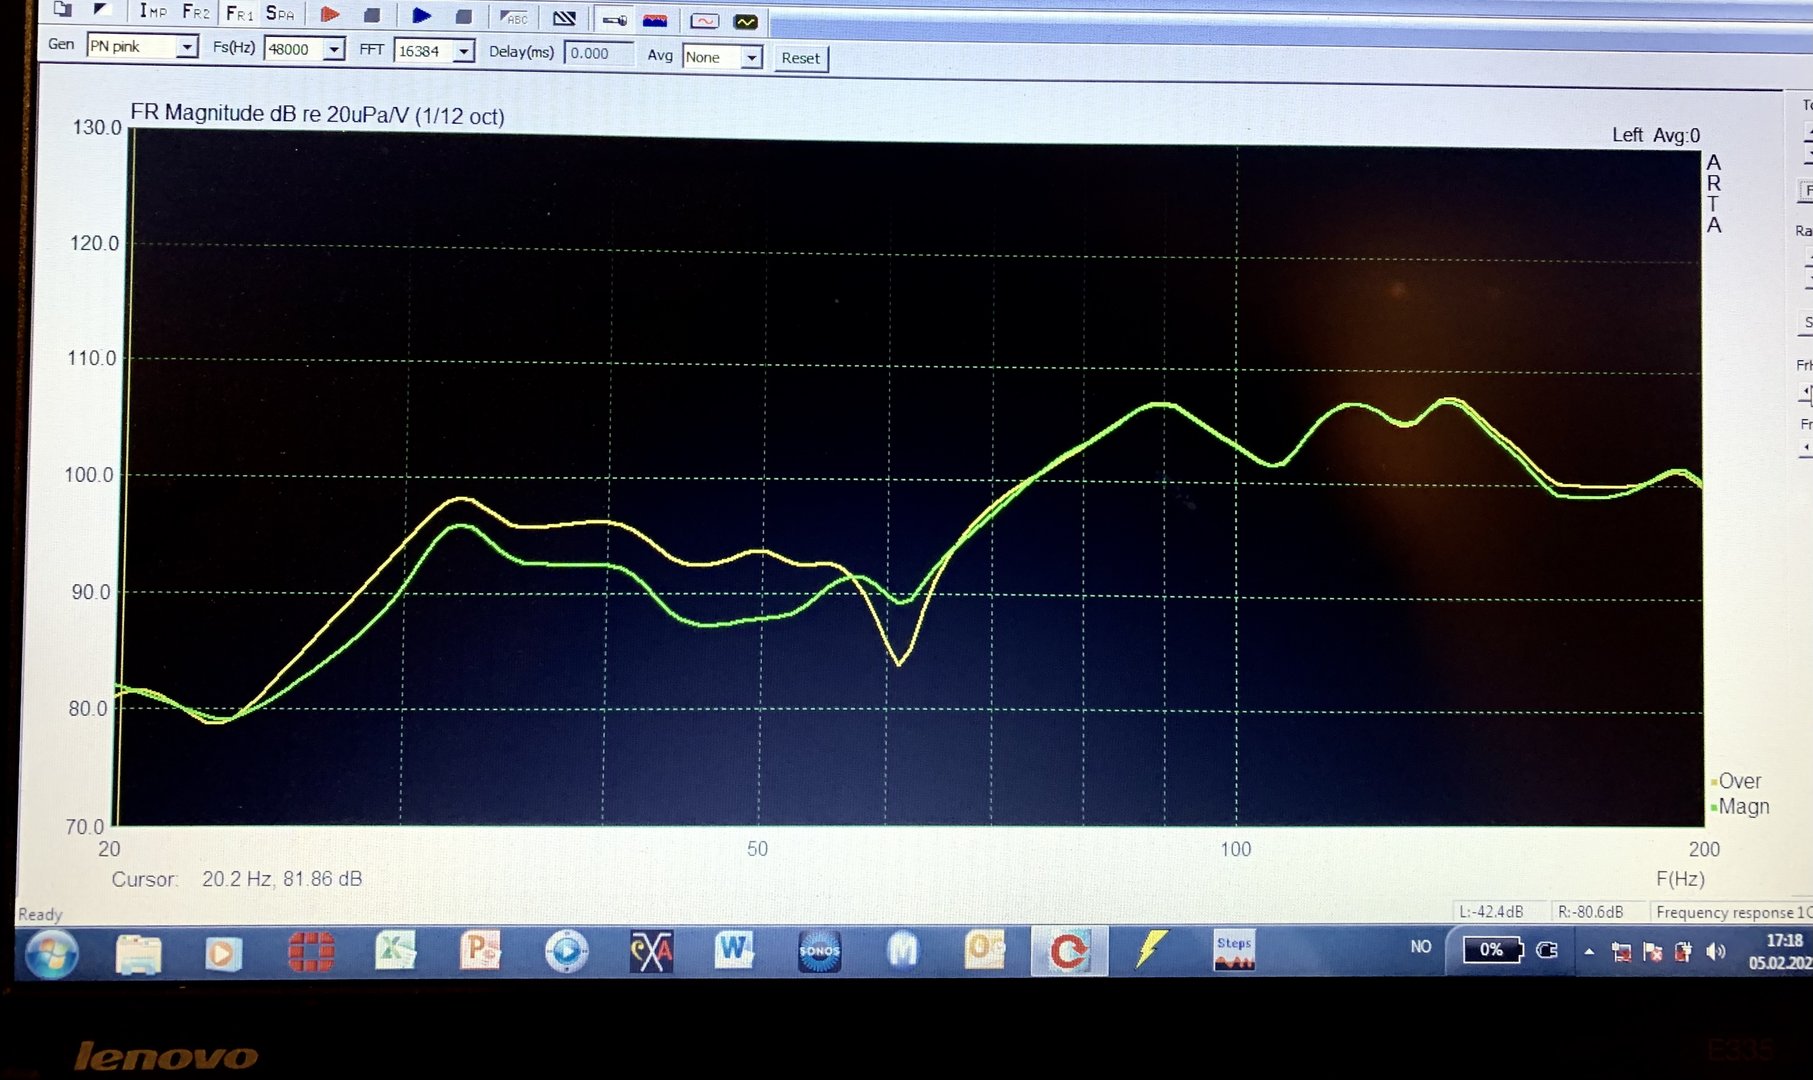The image size is (1813, 1080).
Task: Switch to FR1 single-channel frequency response
Action: (x=239, y=13)
